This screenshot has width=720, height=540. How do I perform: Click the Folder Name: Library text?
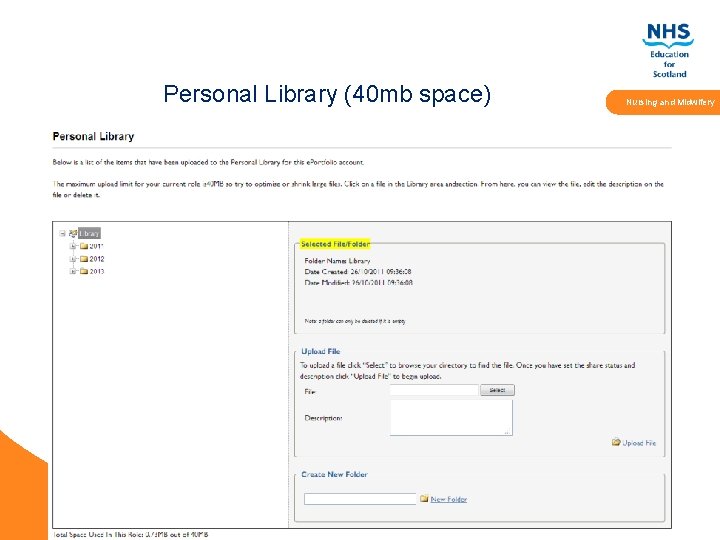pyautogui.click(x=337, y=261)
